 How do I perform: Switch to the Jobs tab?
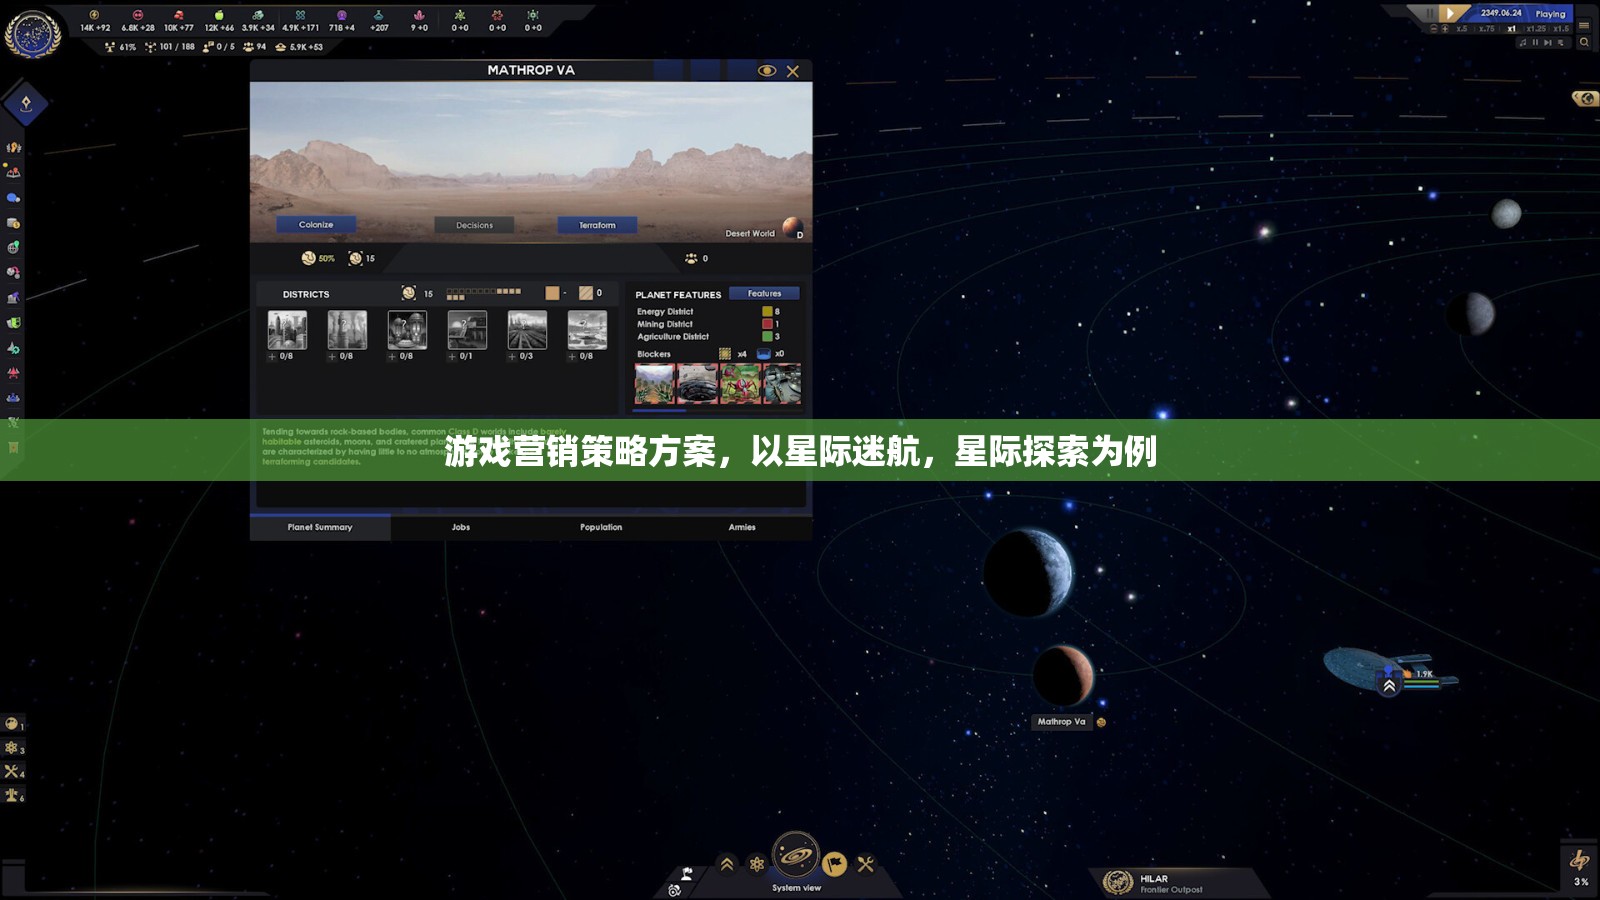[461, 527]
